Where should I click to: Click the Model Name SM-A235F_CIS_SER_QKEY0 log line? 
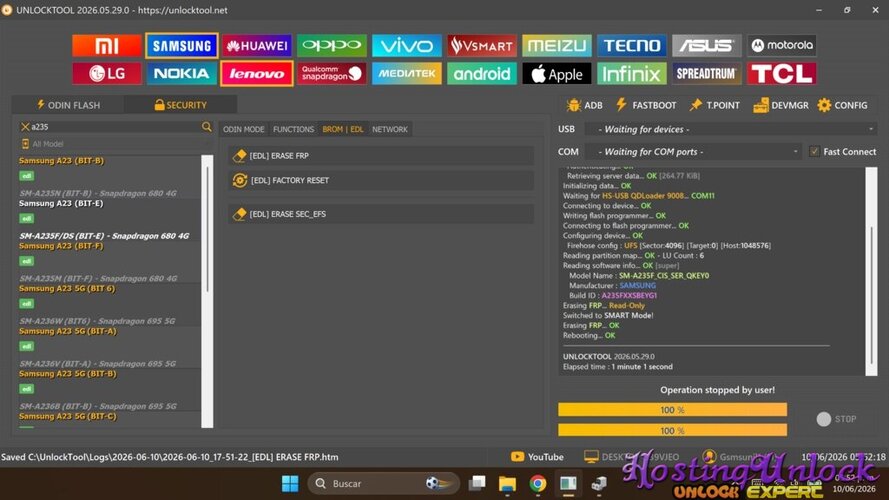[639, 276]
